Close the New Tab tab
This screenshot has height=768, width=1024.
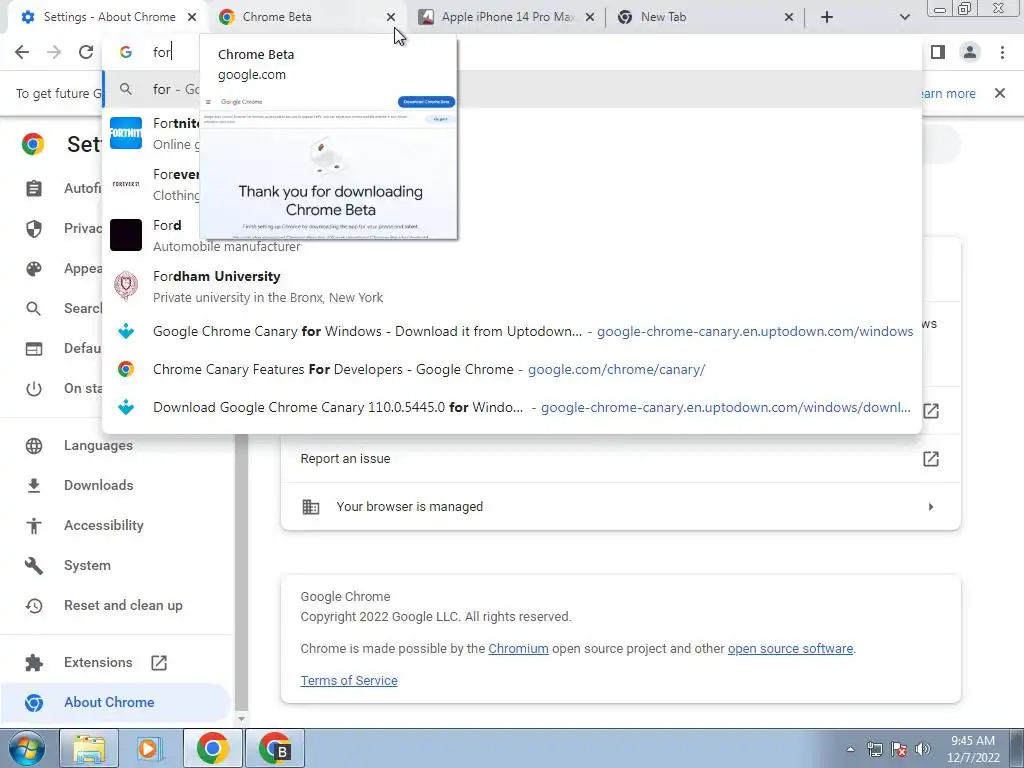(x=789, y=17)
